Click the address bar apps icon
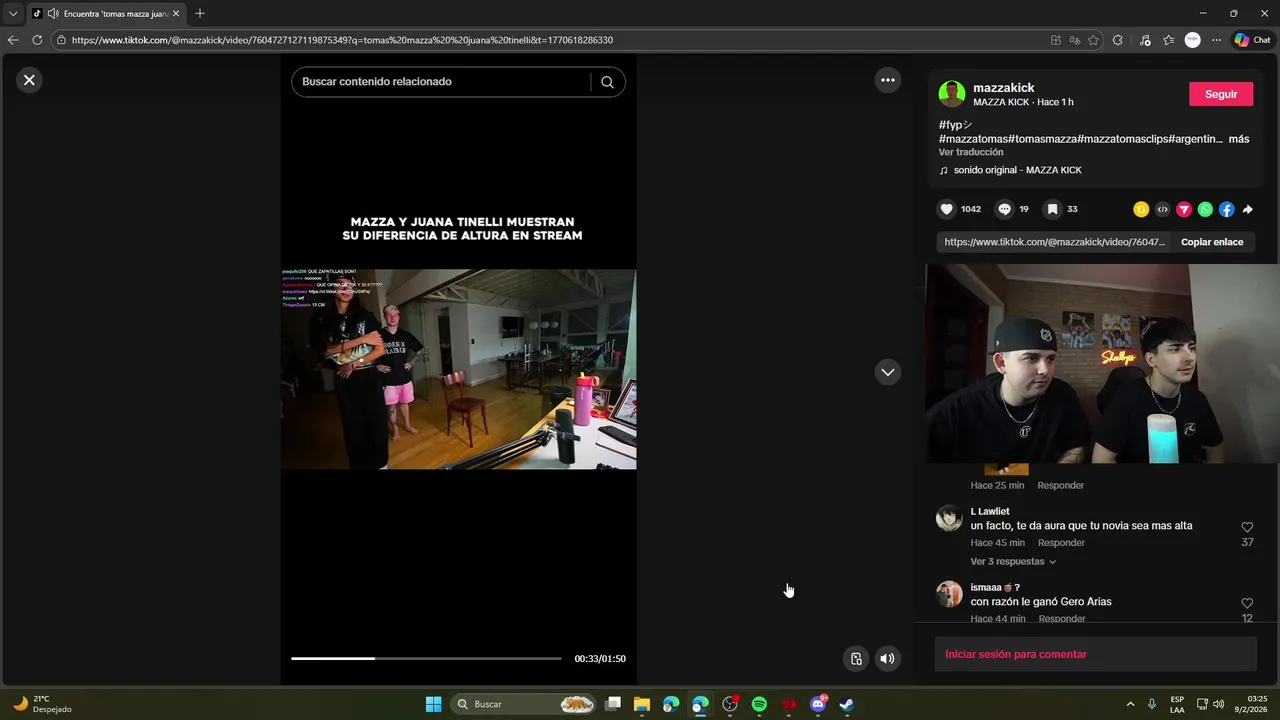This screenshot has width=1280, height=720. click(x=1056, y=40)
